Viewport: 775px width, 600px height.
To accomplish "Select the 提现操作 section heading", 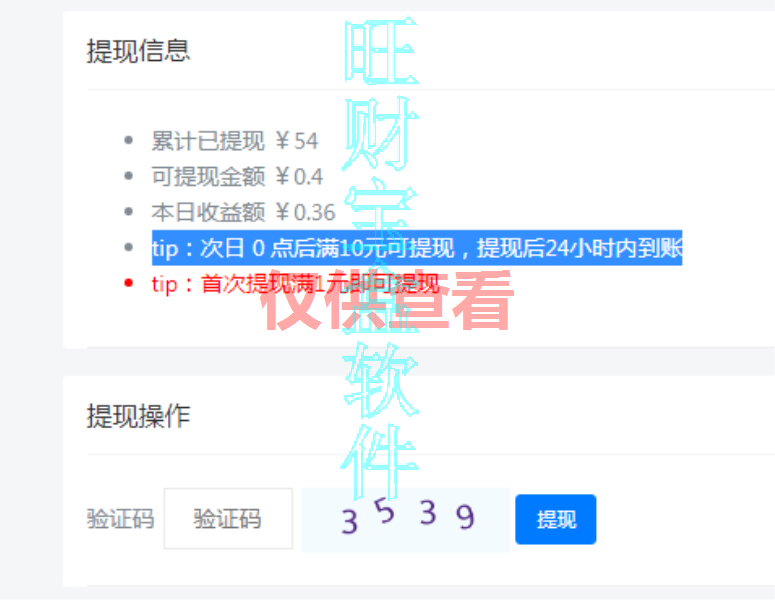I will pos(138,416).
